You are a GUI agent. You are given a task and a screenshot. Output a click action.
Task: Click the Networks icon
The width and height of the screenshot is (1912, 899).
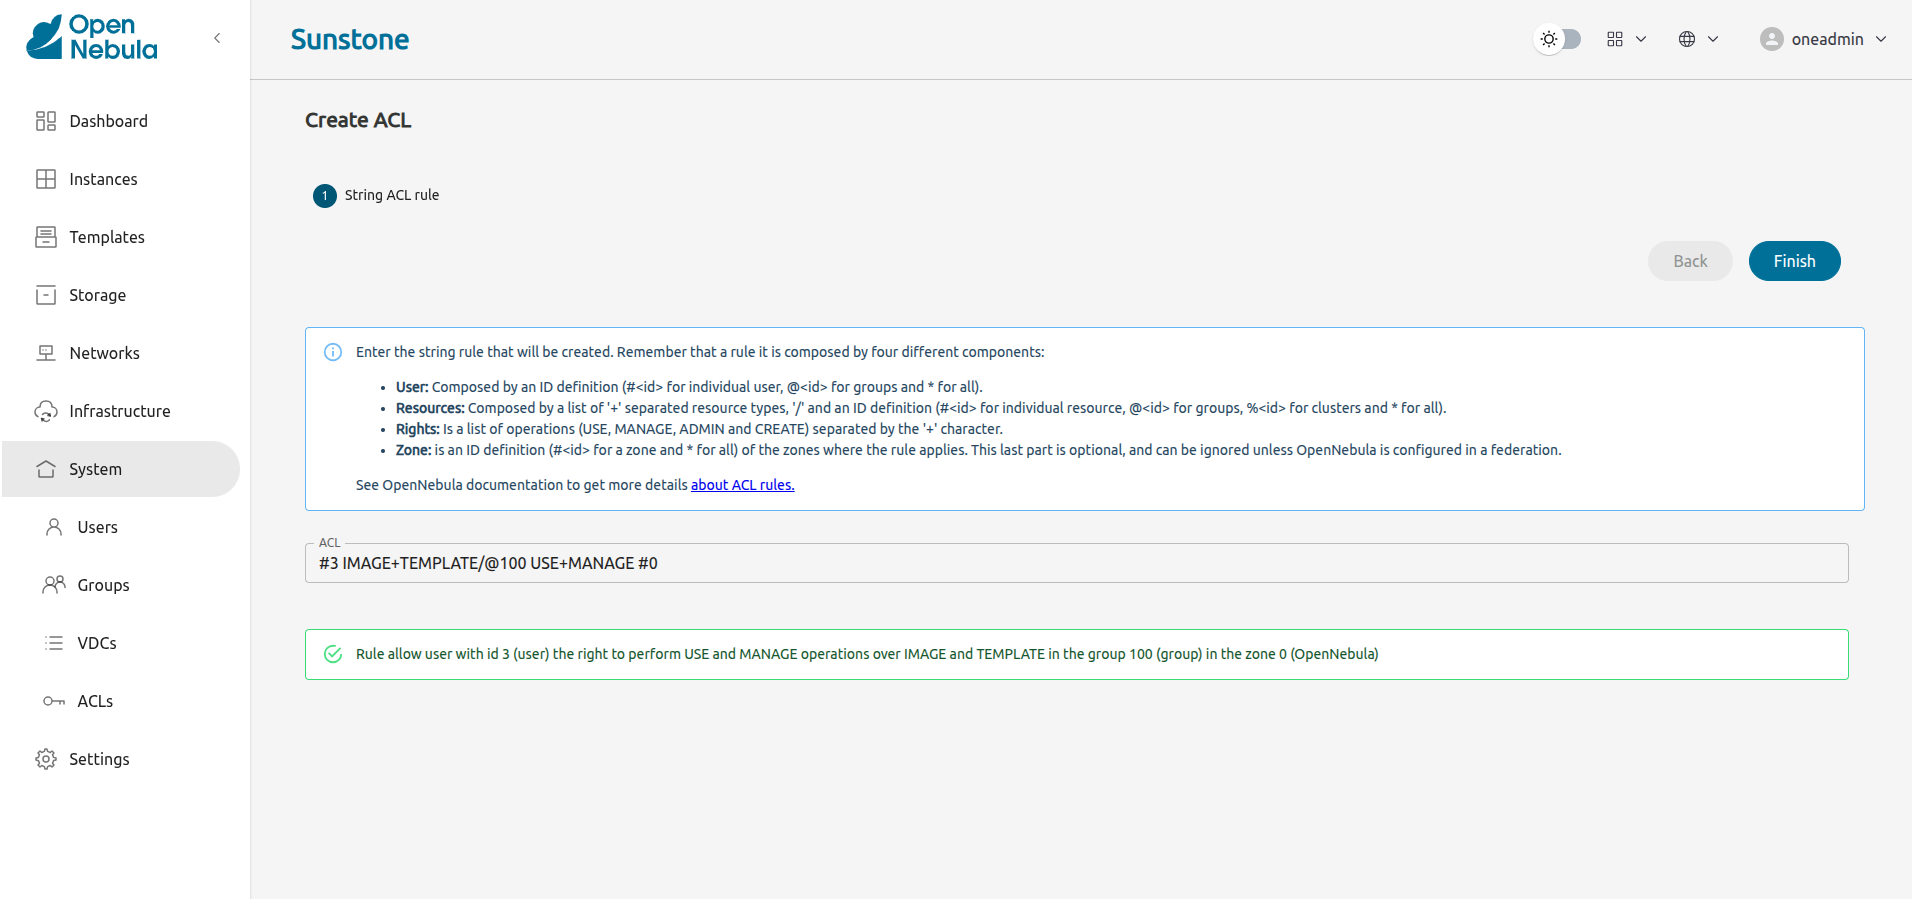pyautogui.click(x=46, y=353)
